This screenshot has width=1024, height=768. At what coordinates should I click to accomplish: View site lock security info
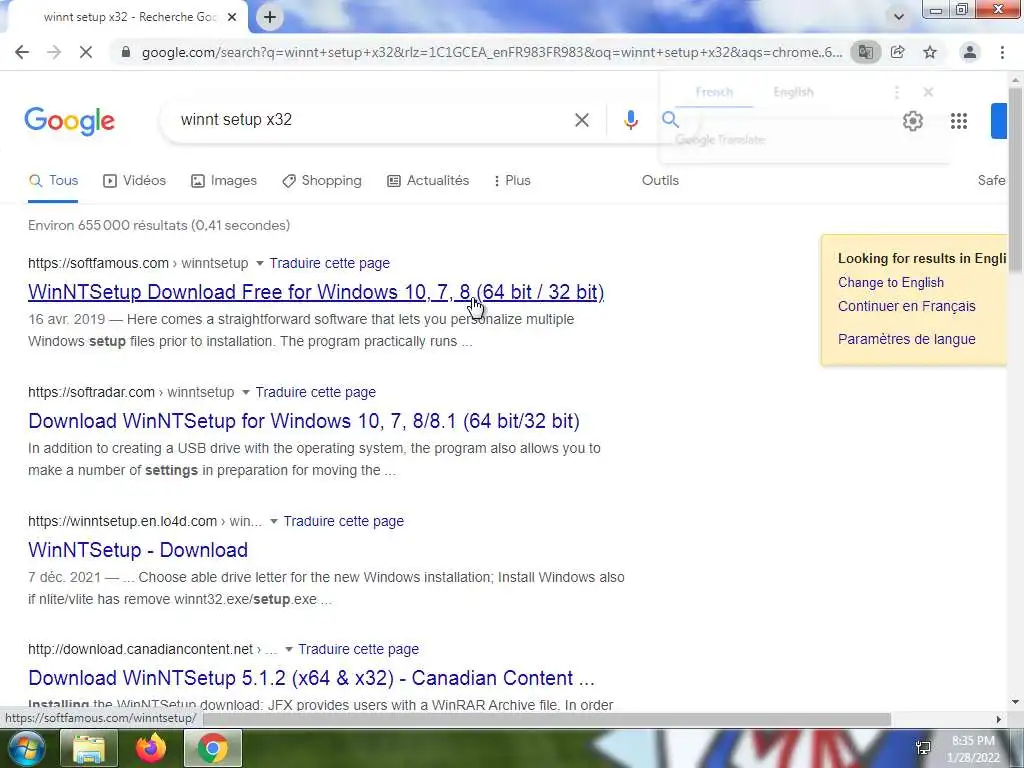click(126, 52)
